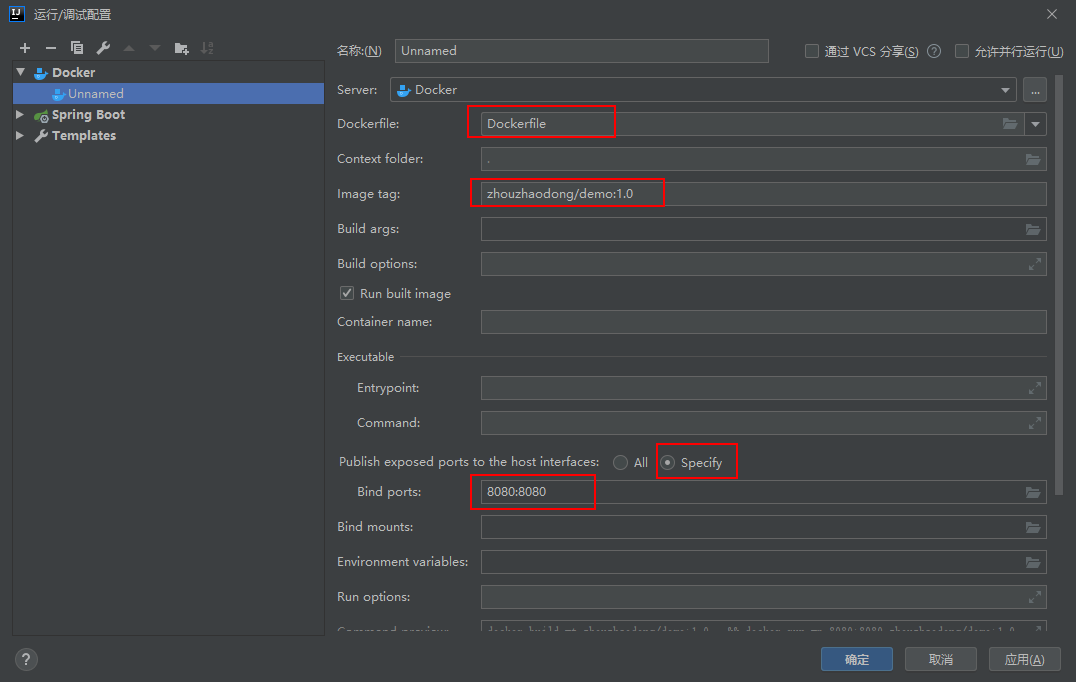Viewport: 1076px width, 682px height.
Task: Expand the Templates tree node
Action: [20, 136]
